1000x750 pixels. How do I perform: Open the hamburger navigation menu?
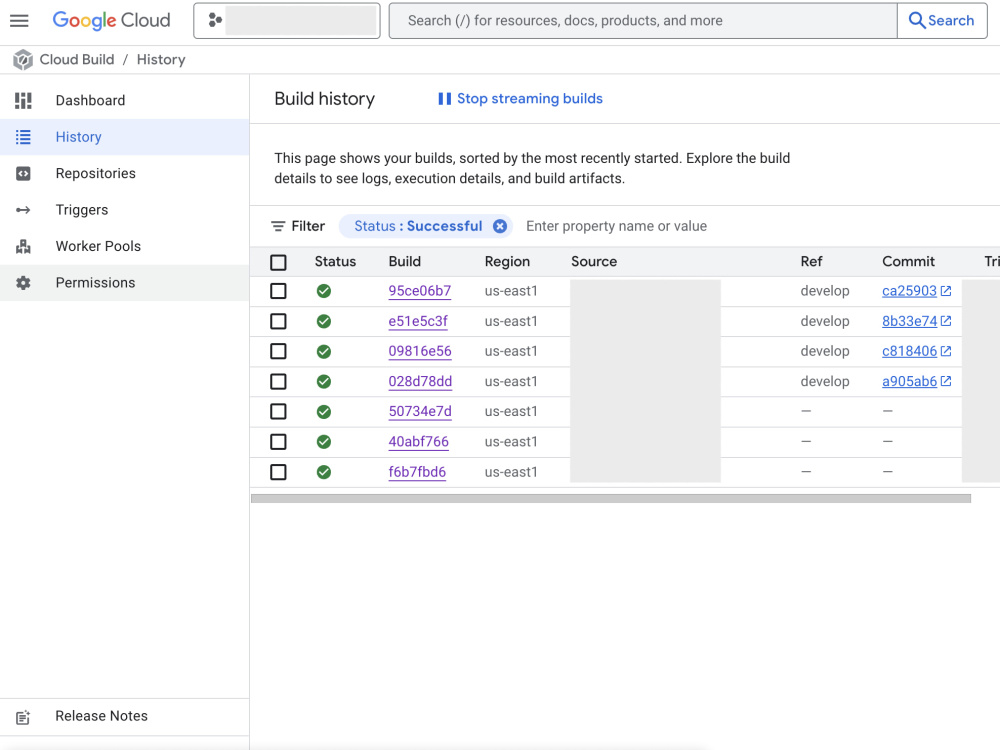(x=19, y=20)
